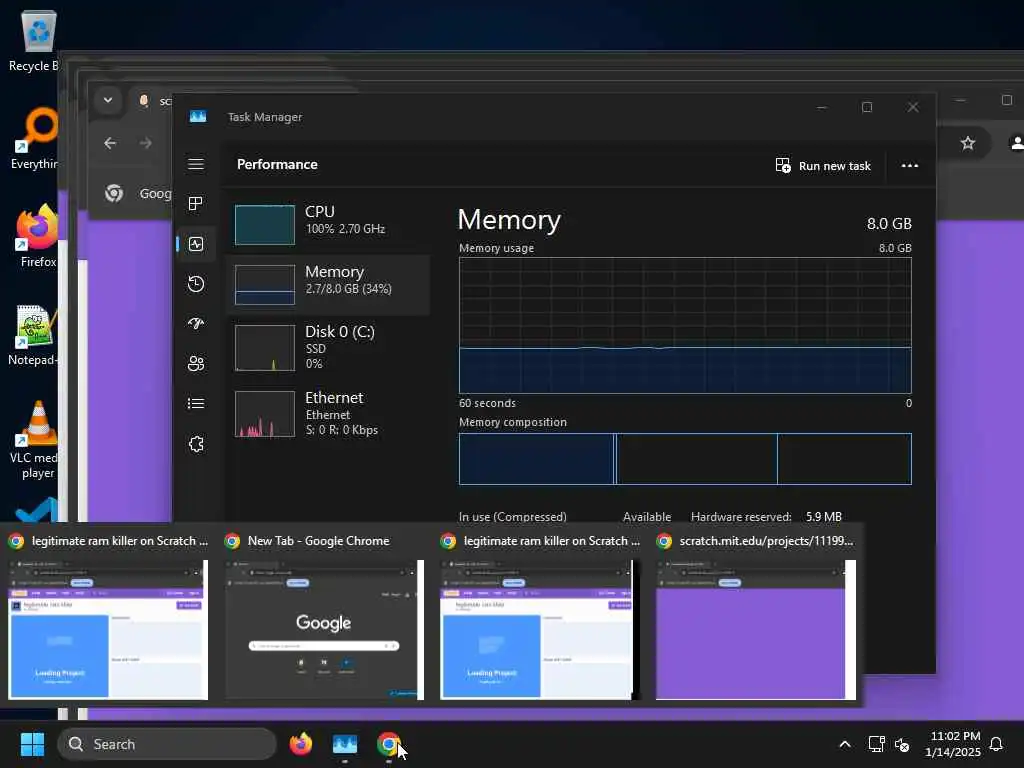Select Disk 0 (C:) performance item
Image resolution: width=1024 pixels, height=768 pixels.
328,347
